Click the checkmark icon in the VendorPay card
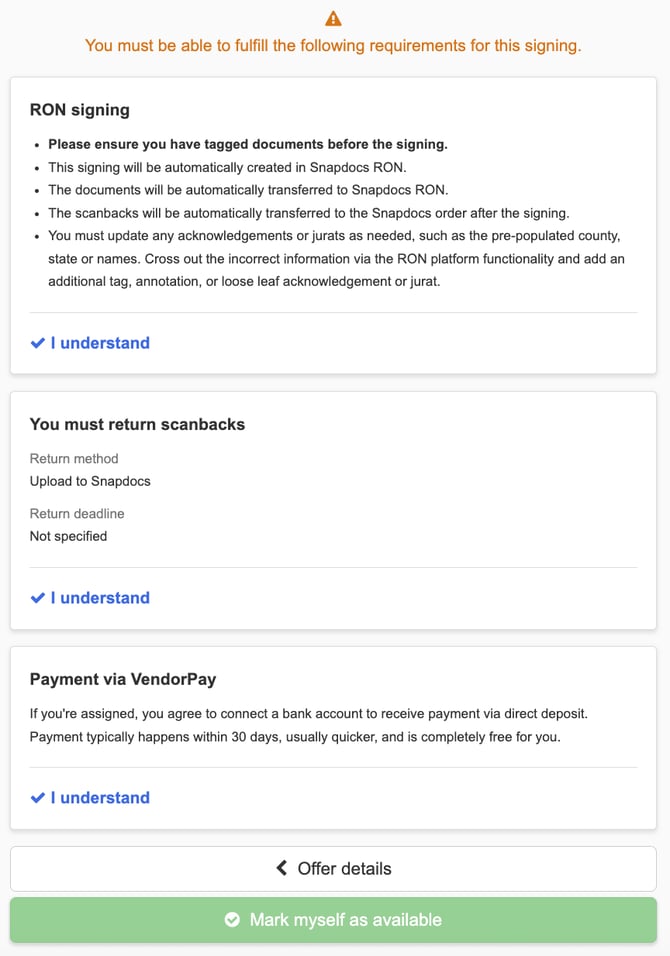Image resolution: width=670 pixels, height=956 pixels. click(x=37, y=797)
